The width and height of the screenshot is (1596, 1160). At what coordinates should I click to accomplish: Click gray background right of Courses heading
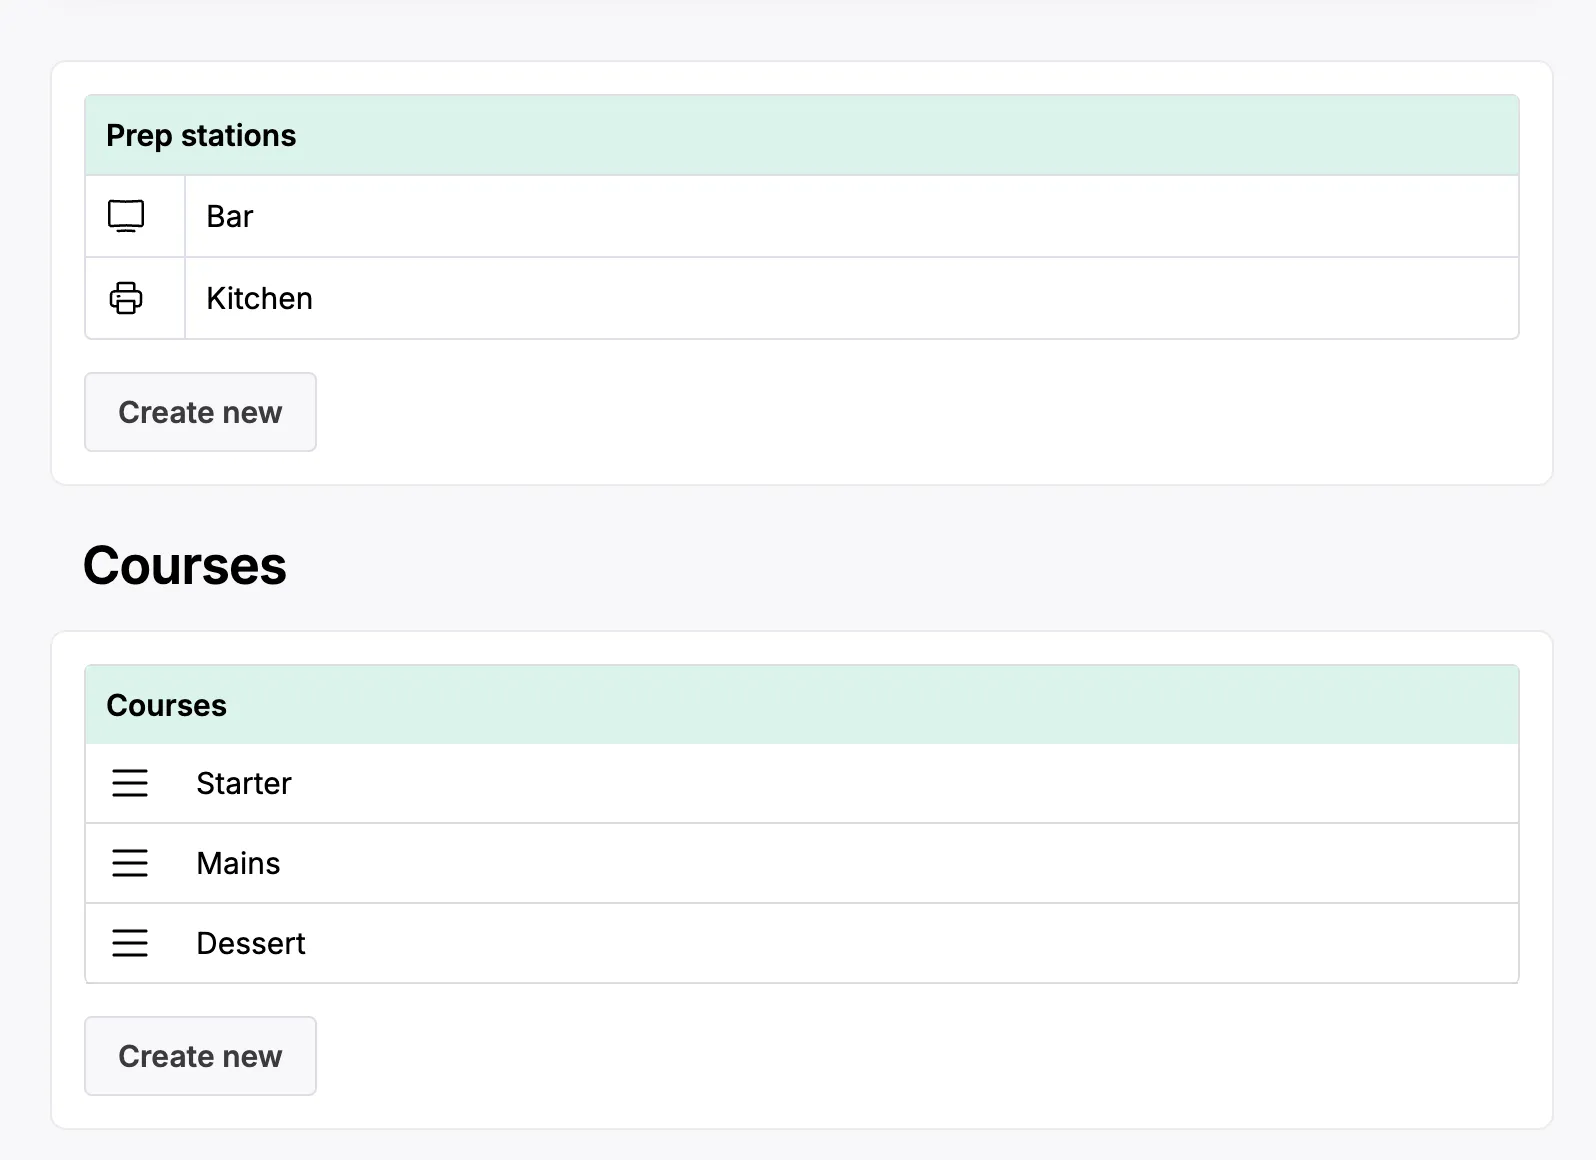900,566
